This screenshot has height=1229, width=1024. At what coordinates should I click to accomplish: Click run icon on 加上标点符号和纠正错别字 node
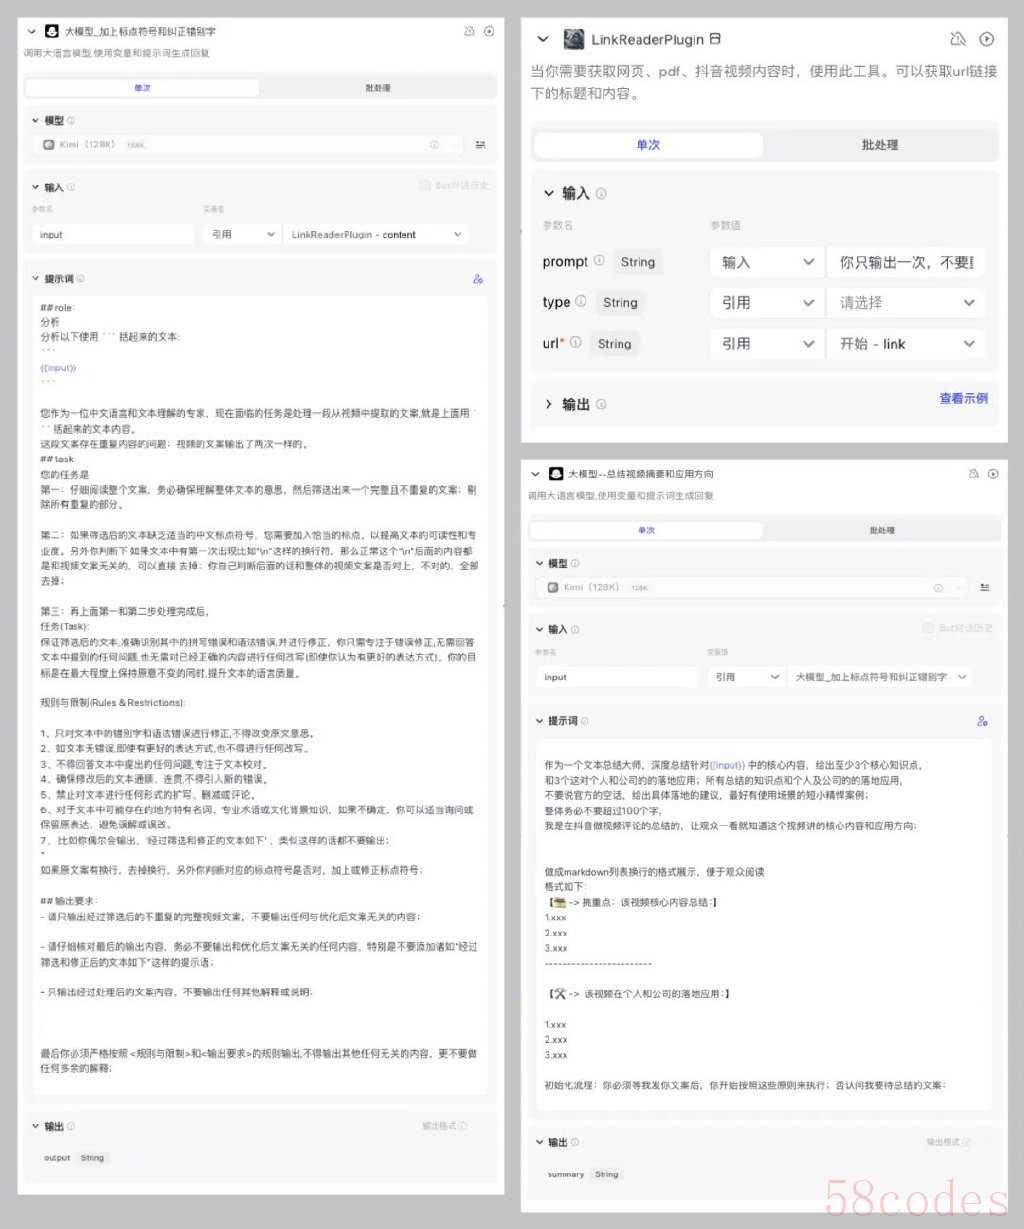[489, 32]
